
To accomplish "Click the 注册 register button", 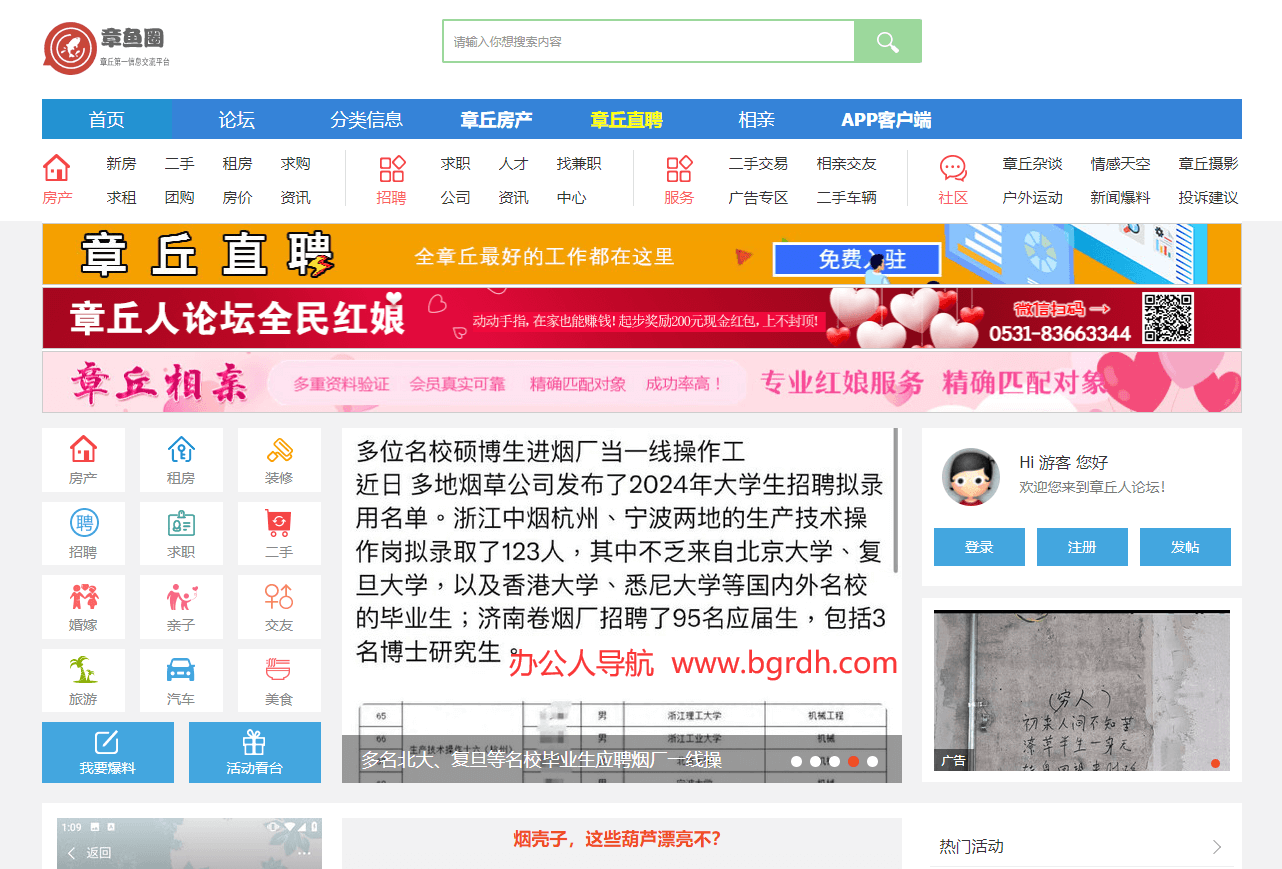I will [x=1082, y=547].
